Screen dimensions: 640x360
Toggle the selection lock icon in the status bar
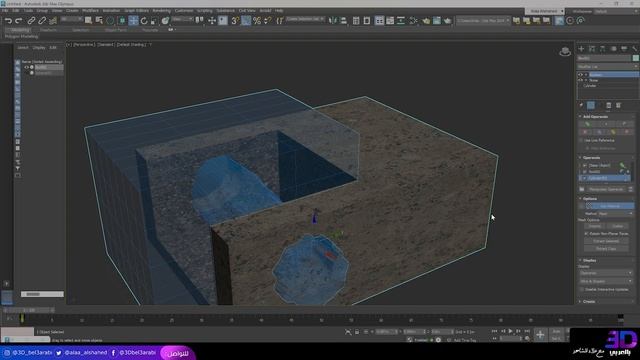pyautogui.click(x=357, y=332)
